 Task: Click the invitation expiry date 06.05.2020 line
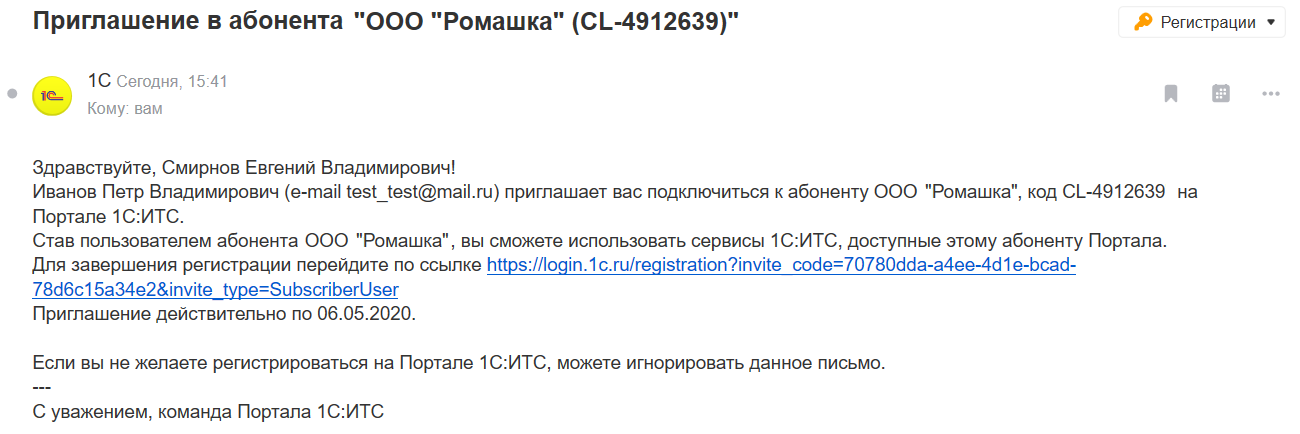tap(223, 314)
